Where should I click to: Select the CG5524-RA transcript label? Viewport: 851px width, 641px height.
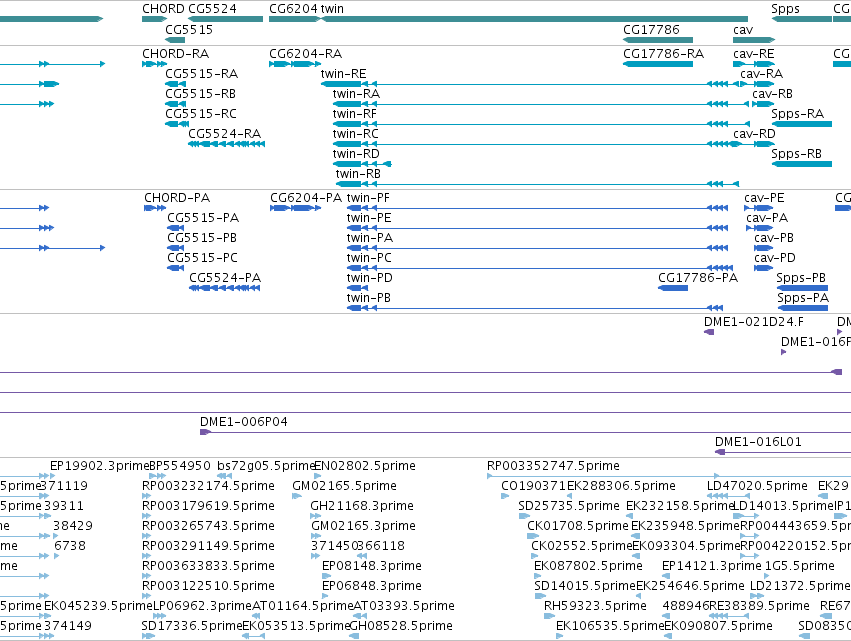coord(225,134)
